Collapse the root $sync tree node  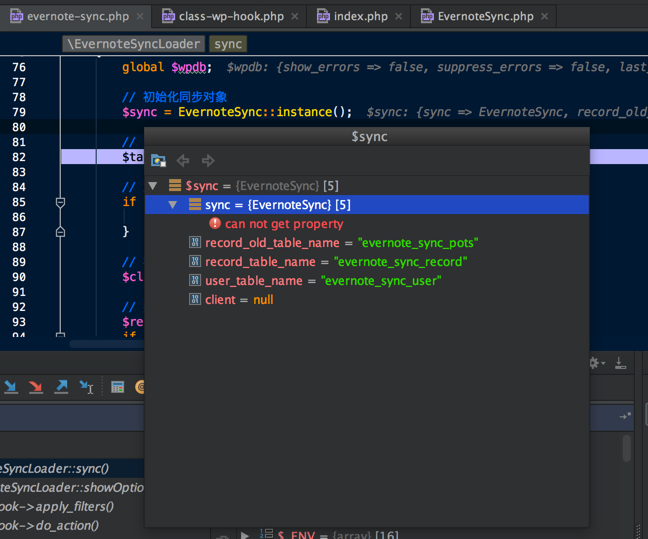pos(153,186)
